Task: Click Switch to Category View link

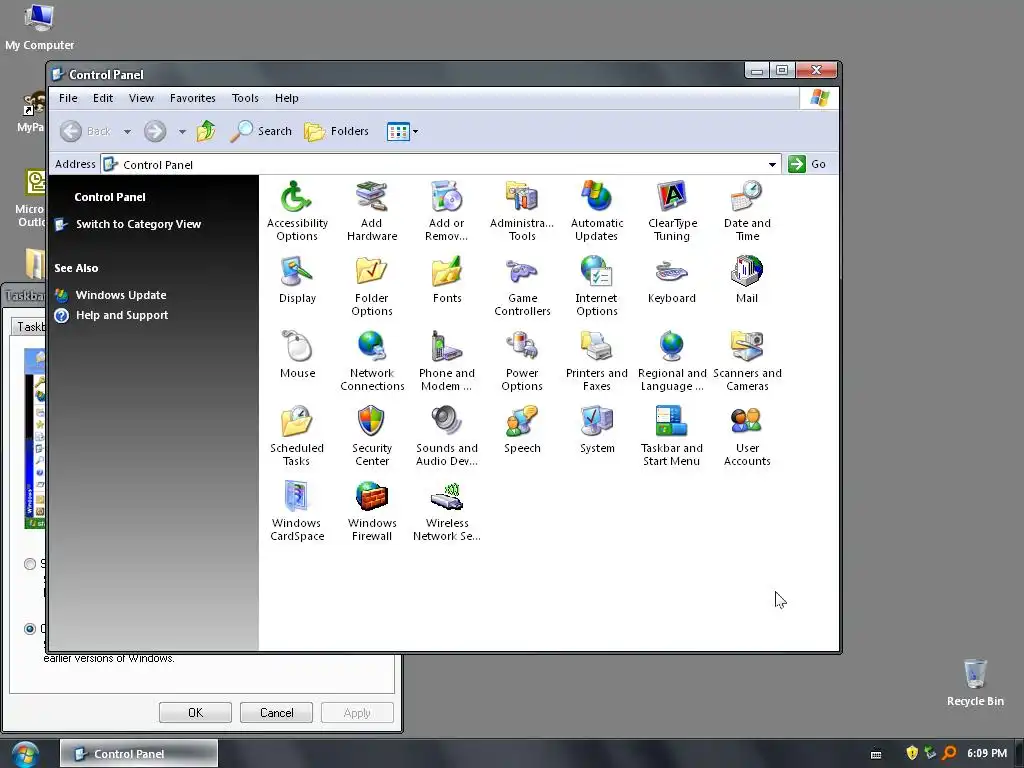Action: click(138, 224)
